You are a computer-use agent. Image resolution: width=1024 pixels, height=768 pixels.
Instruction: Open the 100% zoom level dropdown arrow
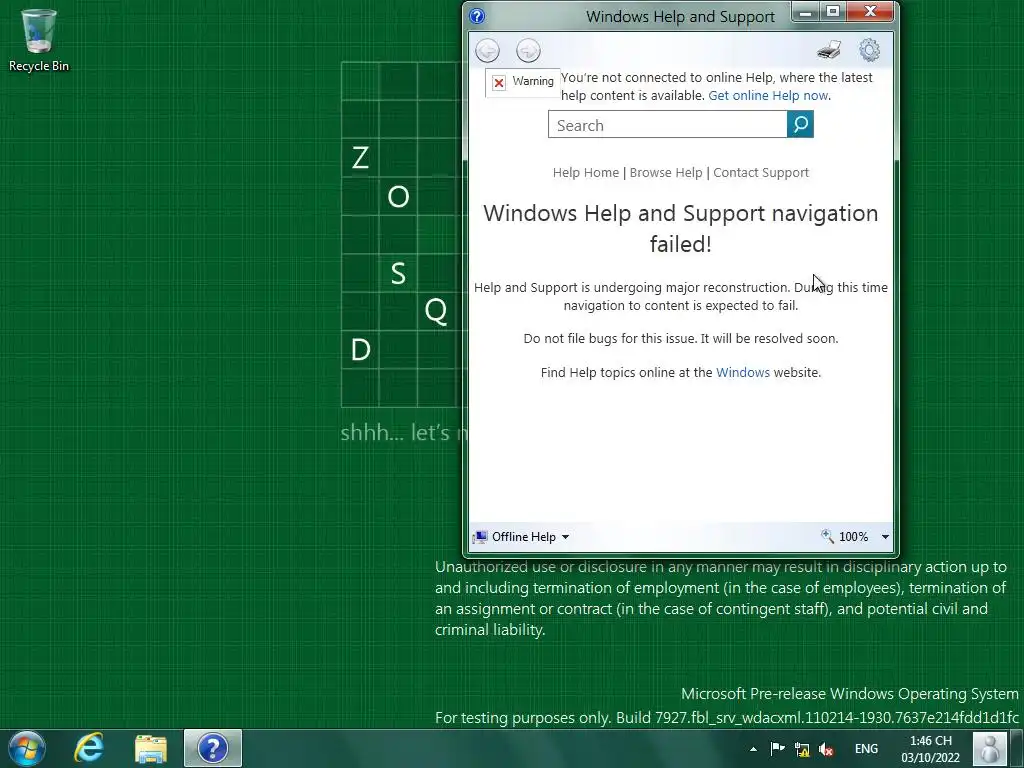pos(885,537)
